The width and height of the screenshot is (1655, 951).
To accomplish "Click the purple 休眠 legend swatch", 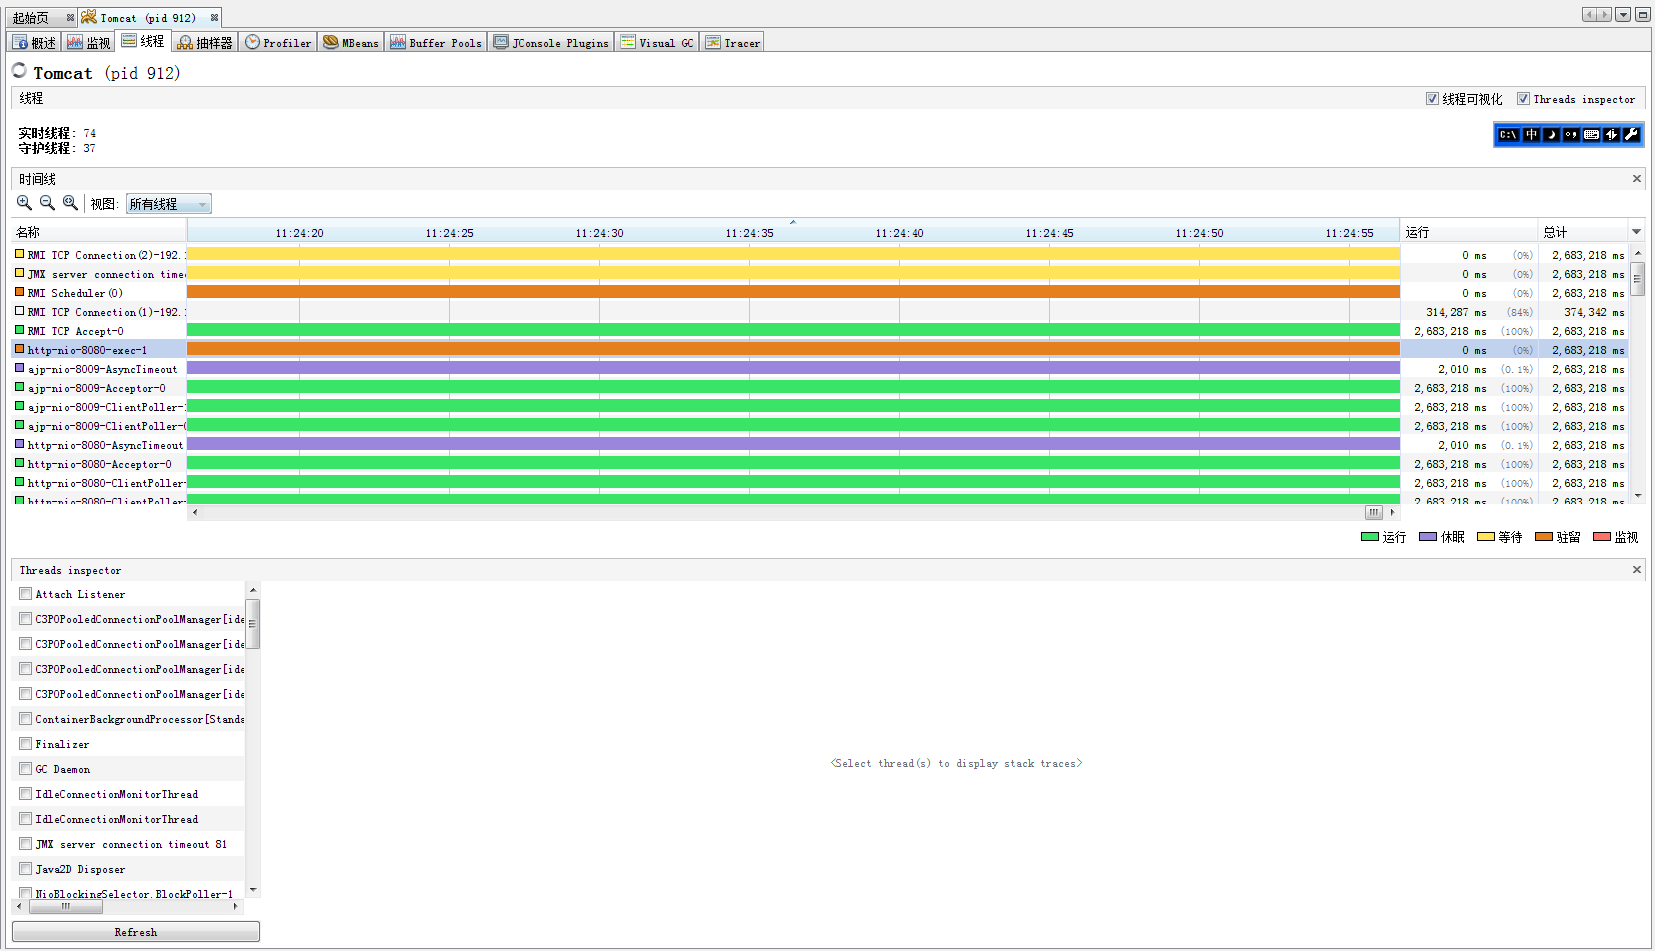I will (x=1428, y=537).
